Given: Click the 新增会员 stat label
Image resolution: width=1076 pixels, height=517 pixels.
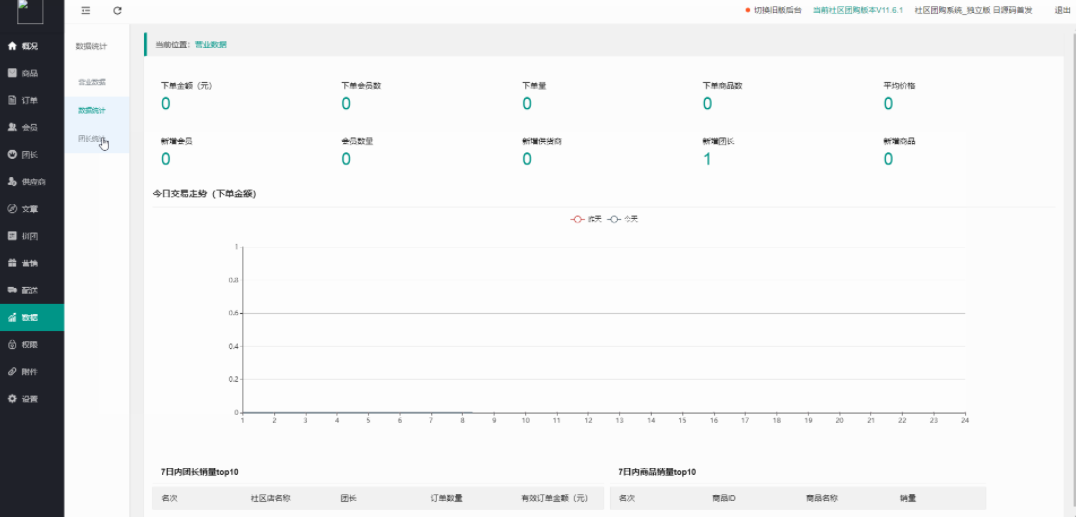Looking at the screenshot, I should coord(176,141).
